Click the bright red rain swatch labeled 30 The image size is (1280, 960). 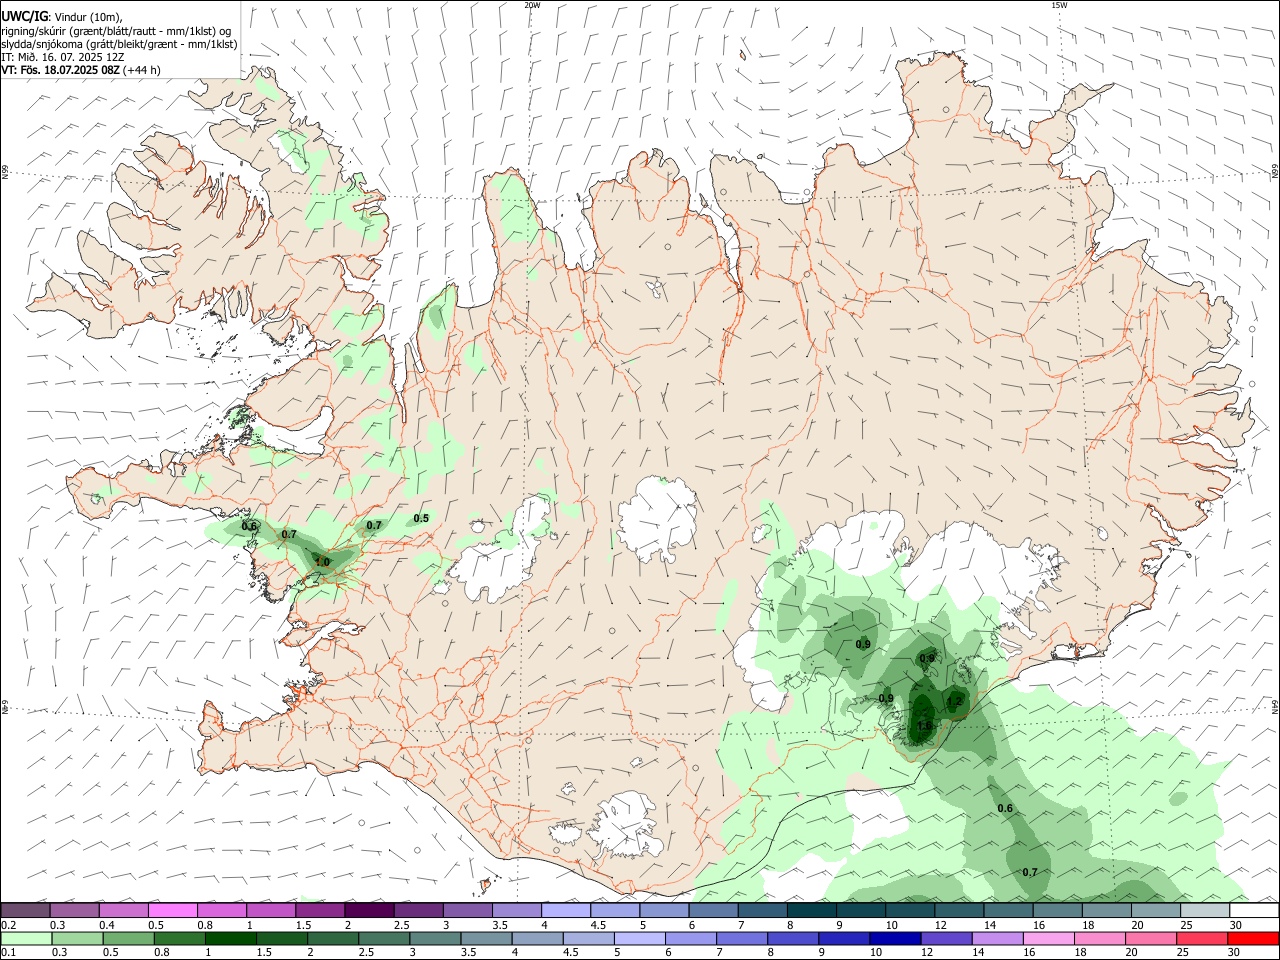[1253, 938]
